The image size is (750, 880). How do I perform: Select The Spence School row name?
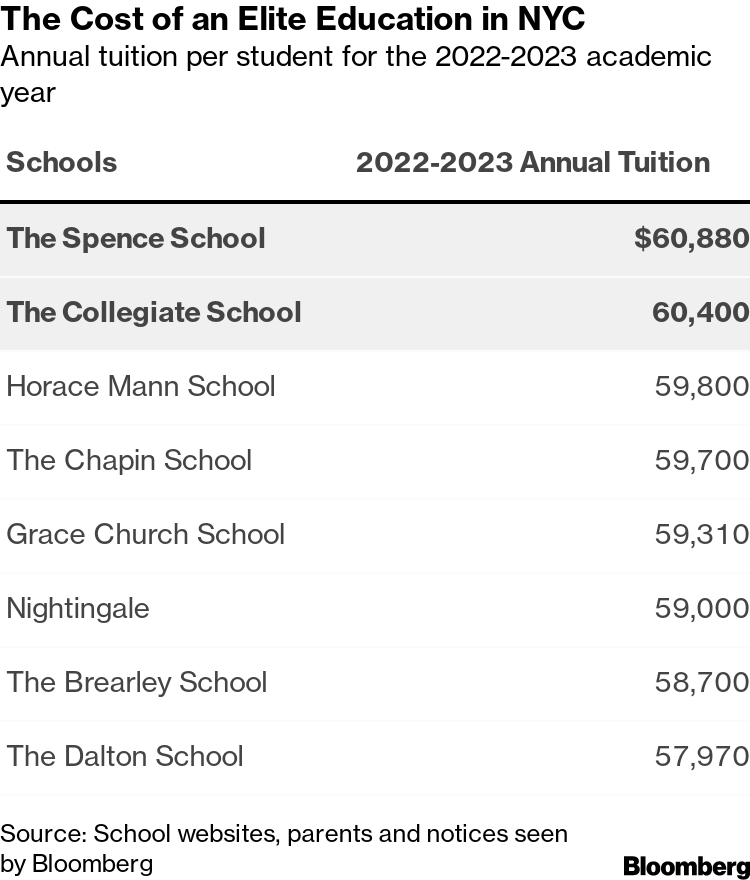136,238
